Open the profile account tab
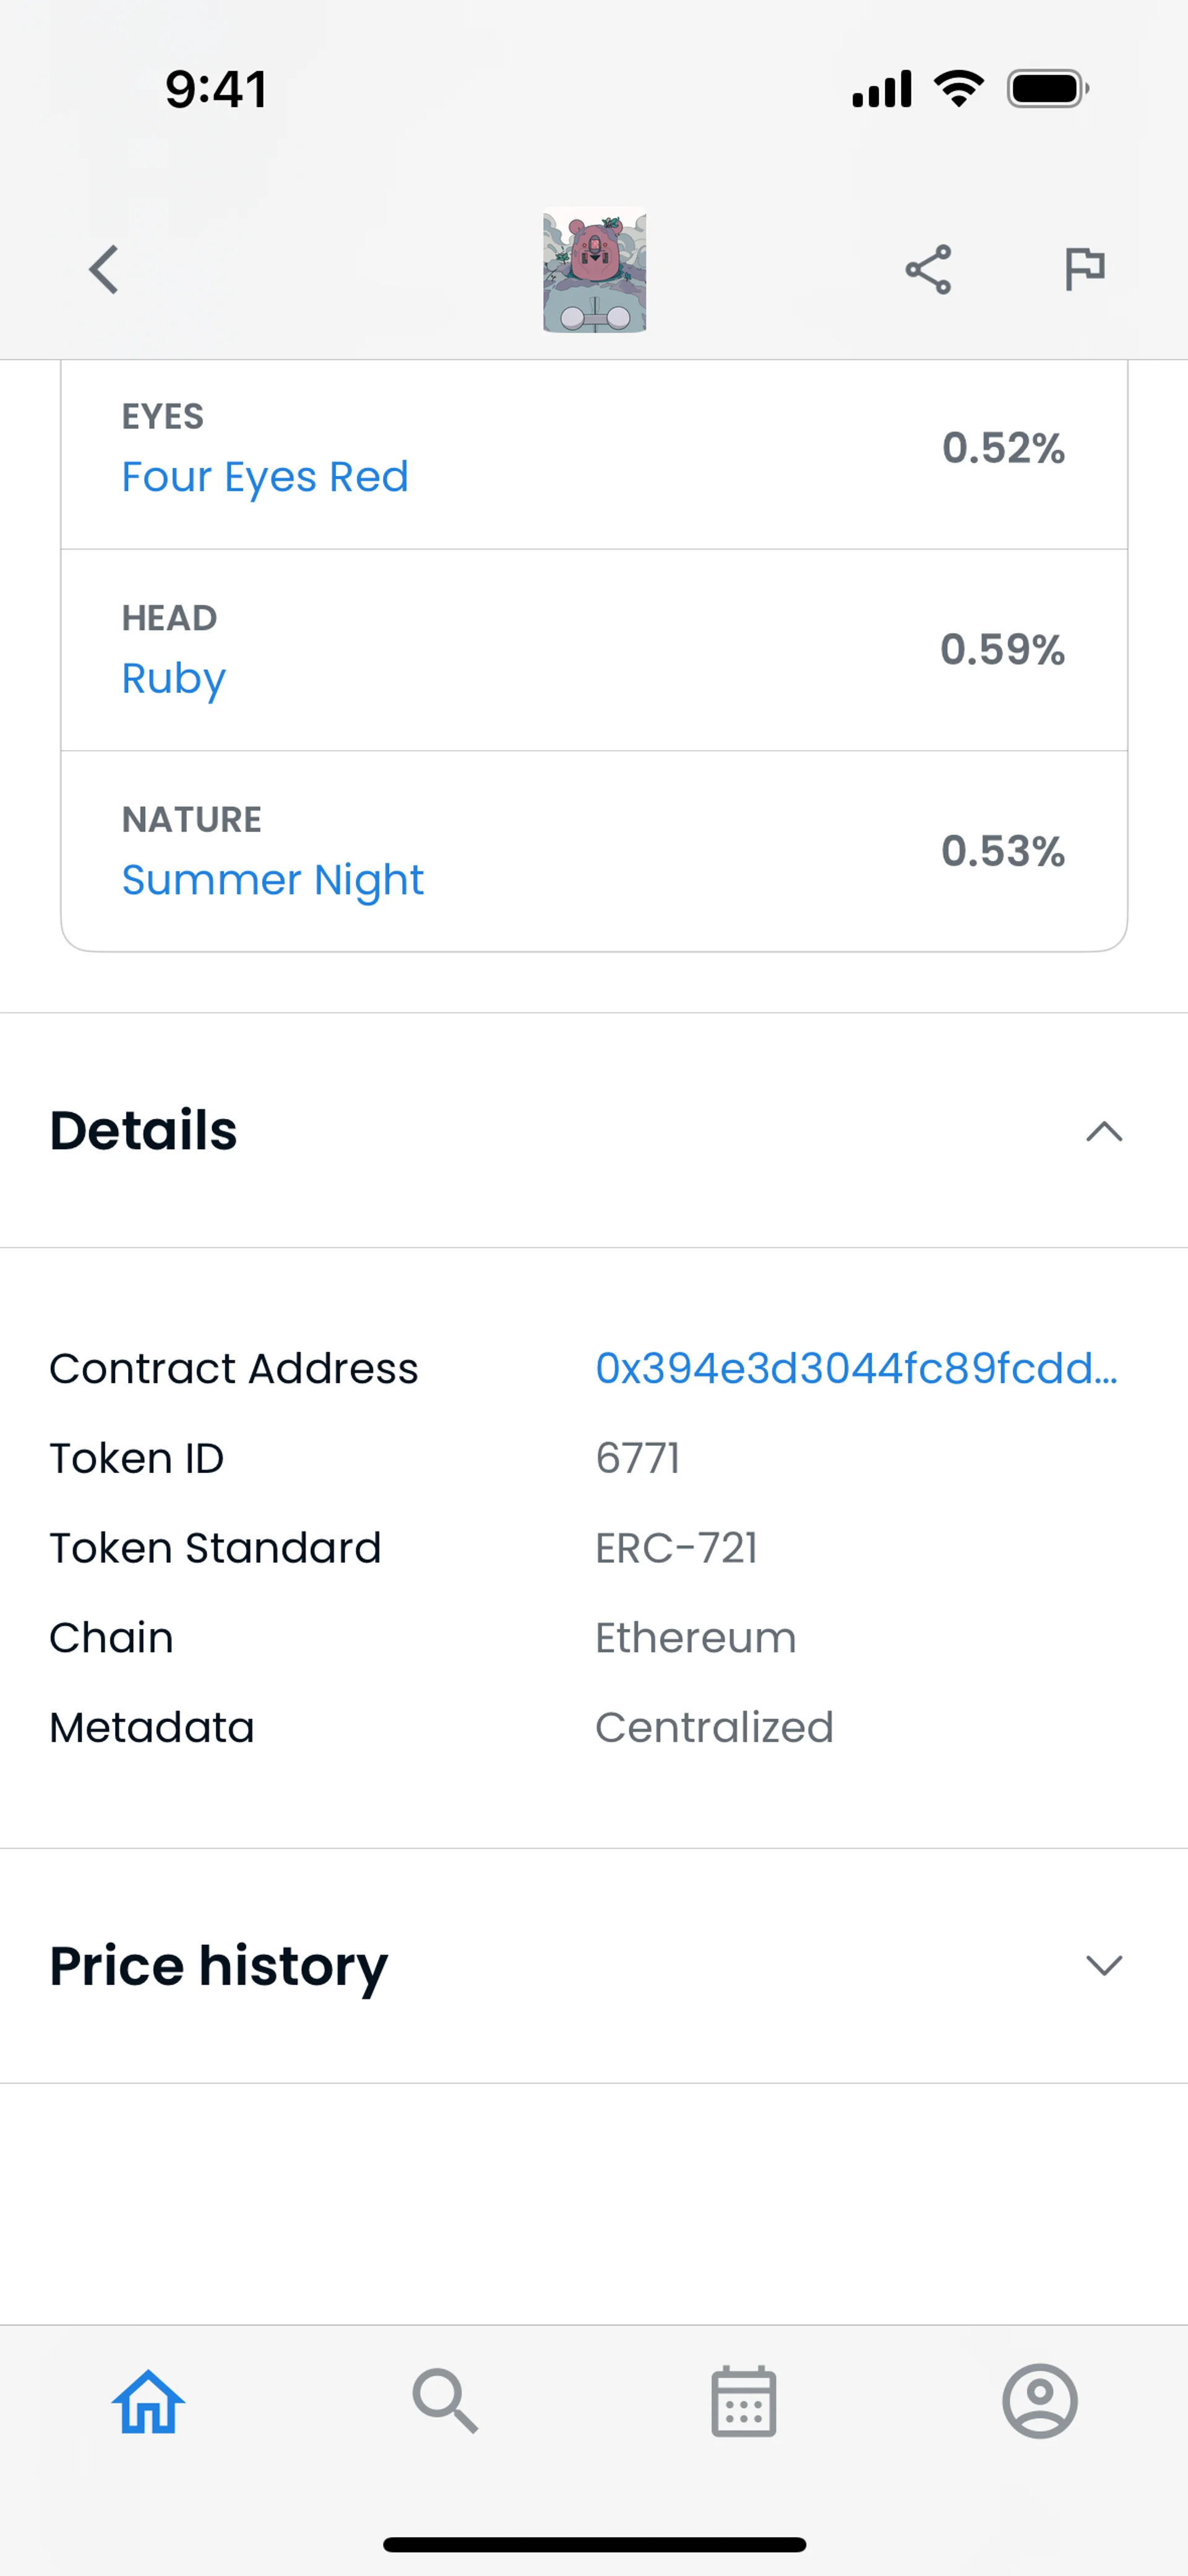 1040,2401
